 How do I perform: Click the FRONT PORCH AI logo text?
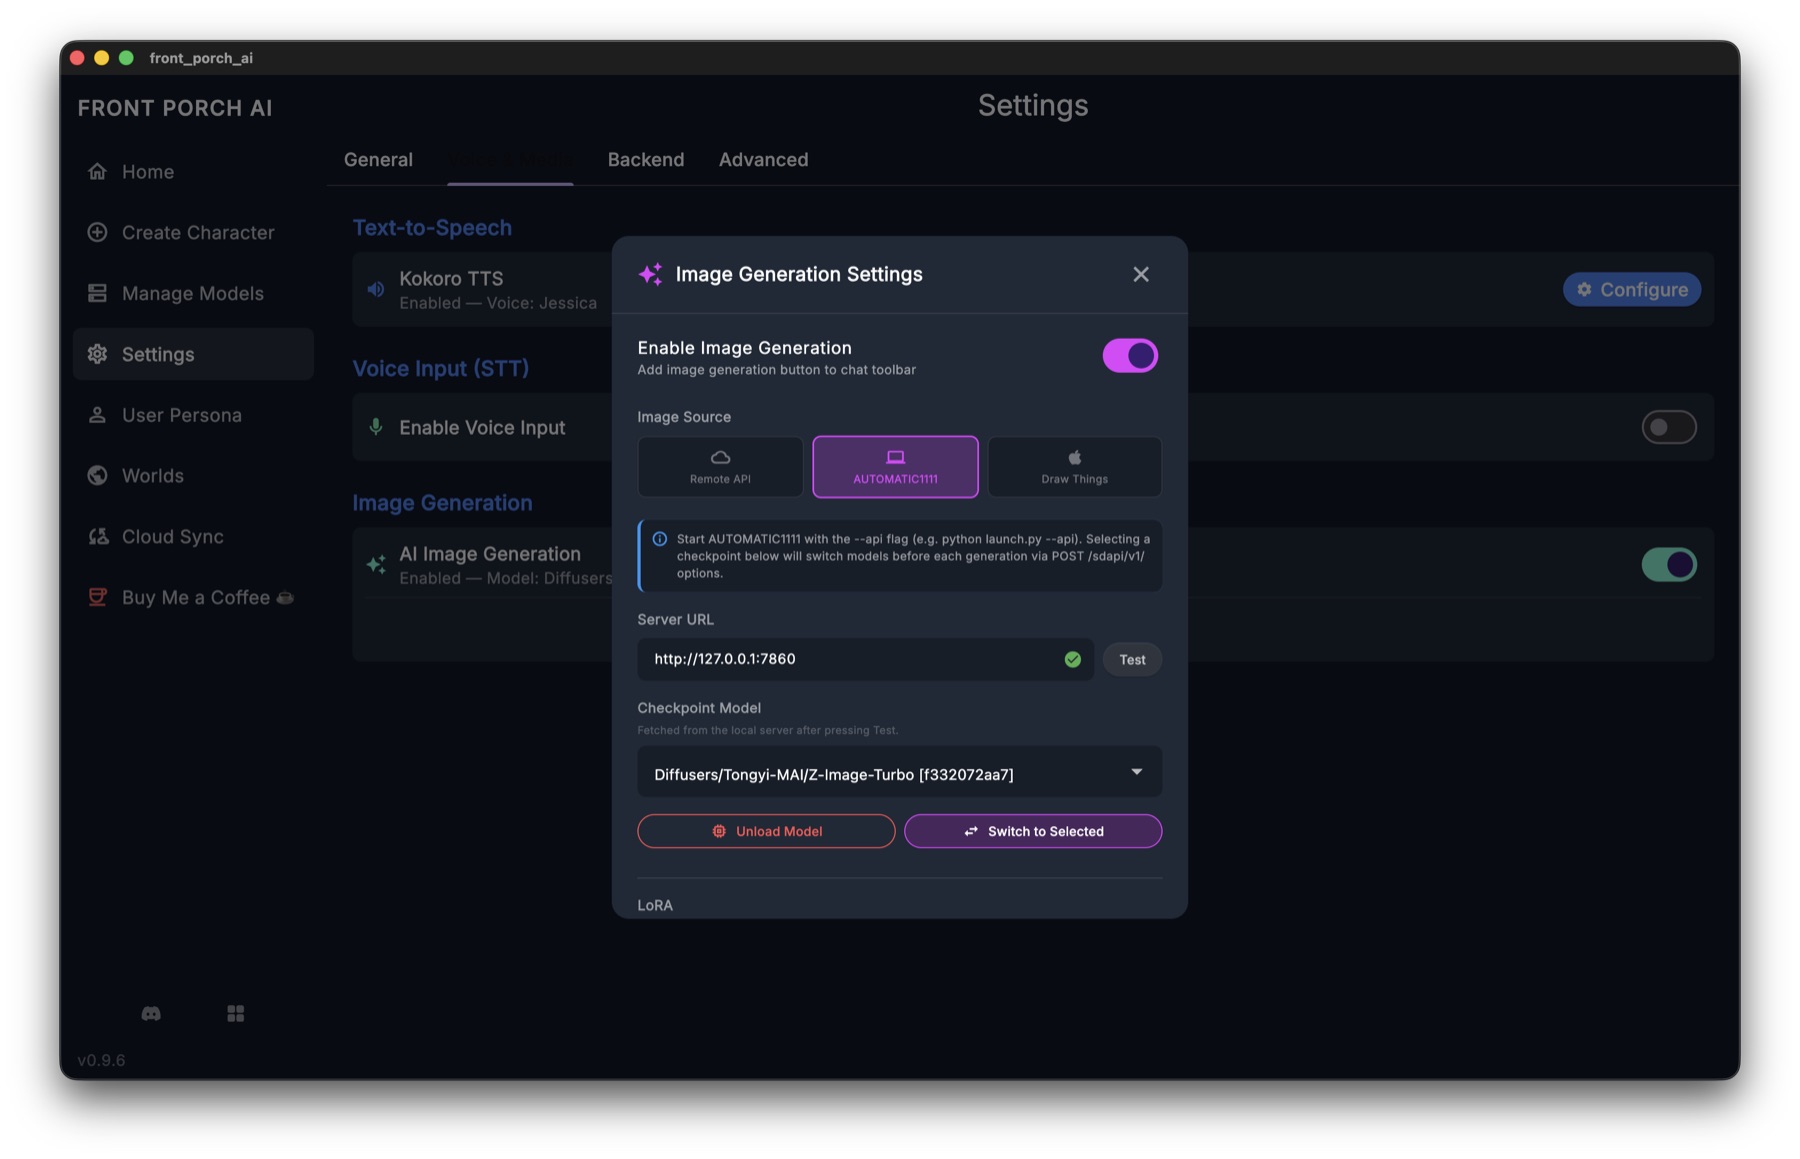[175, 108]
